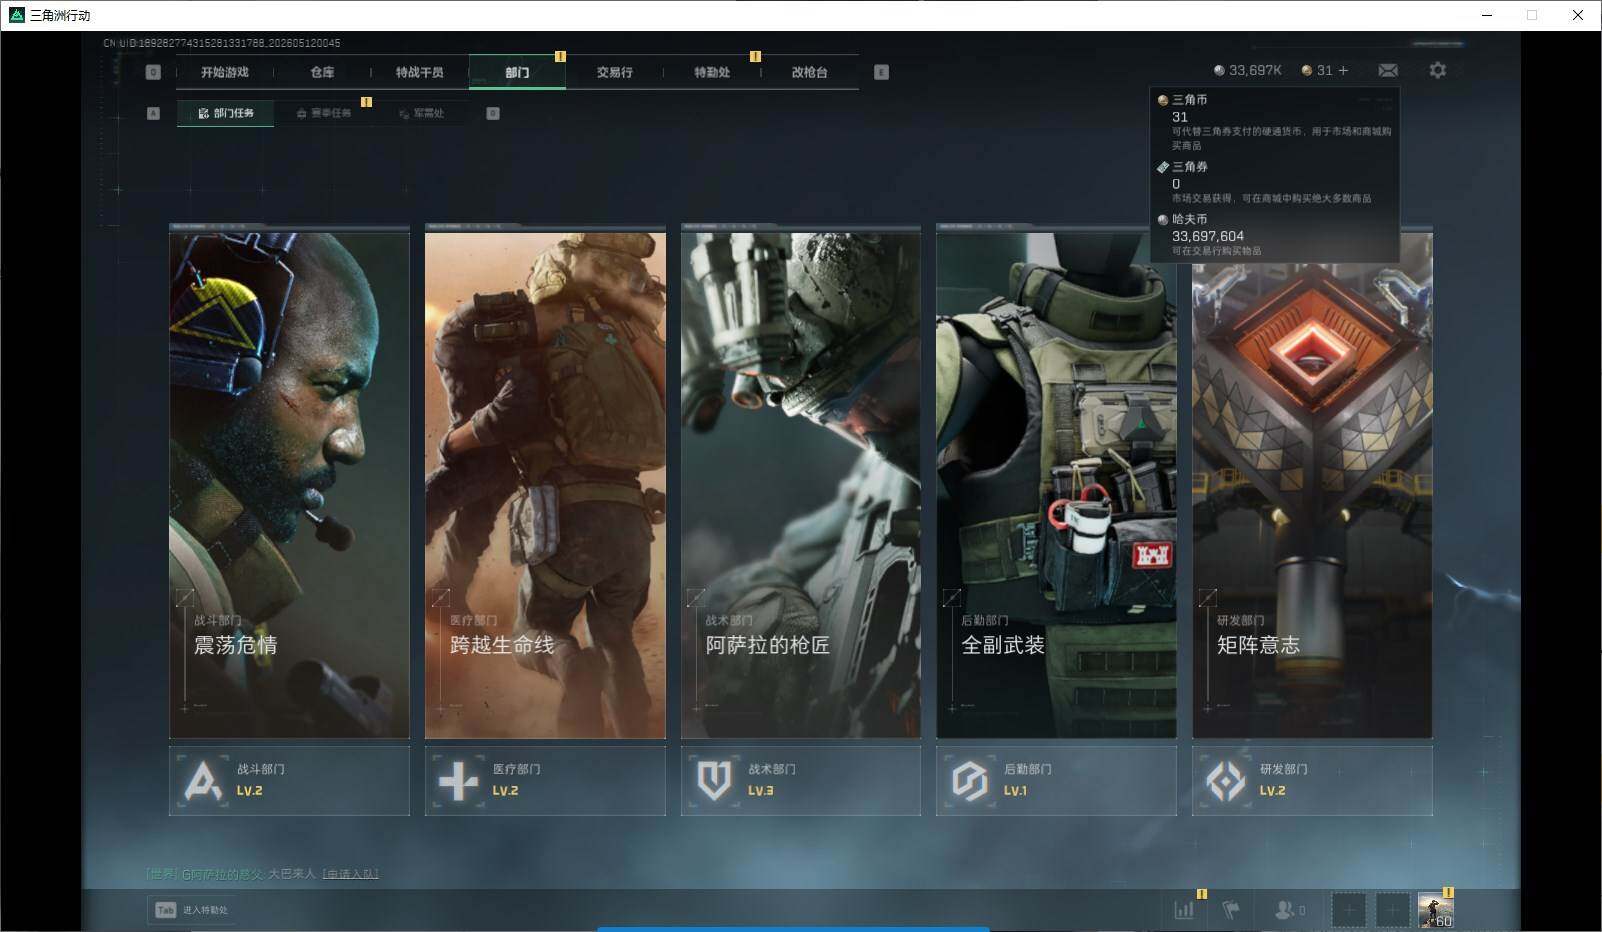Minimize the 三角洲行动 window

pyautogui.click(x=1487, y=15)
